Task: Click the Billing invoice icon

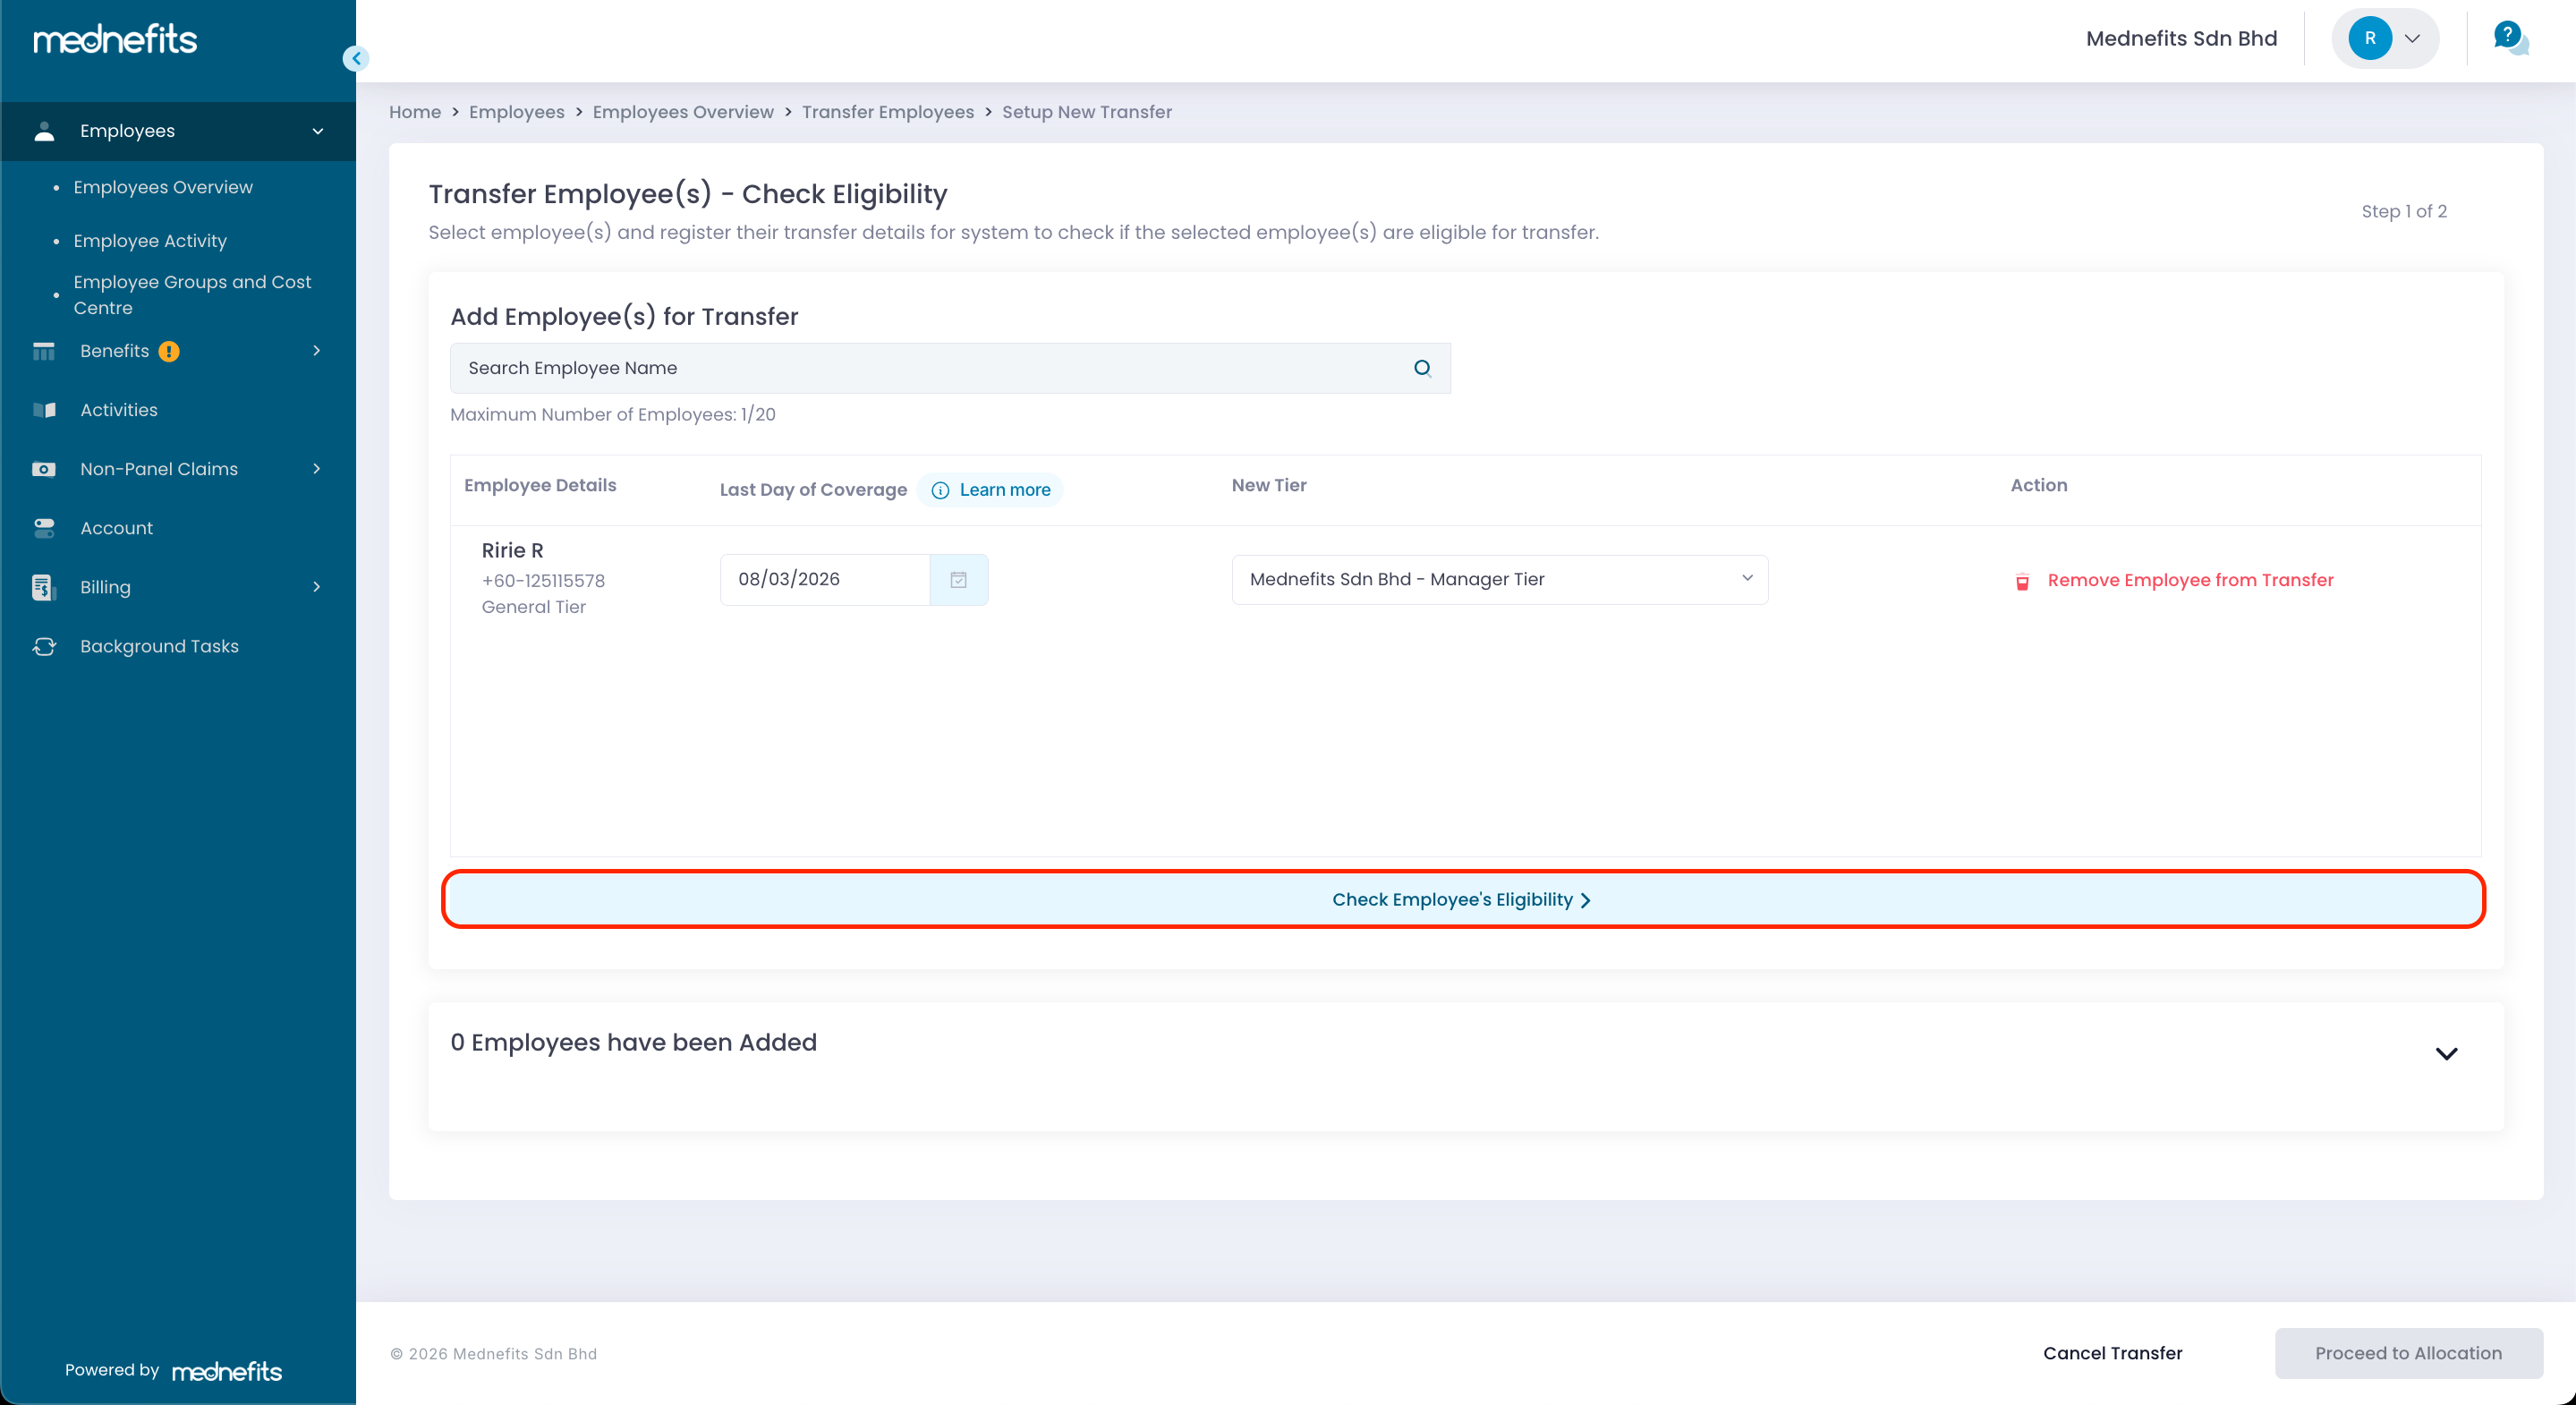Action: coord(43,587)
